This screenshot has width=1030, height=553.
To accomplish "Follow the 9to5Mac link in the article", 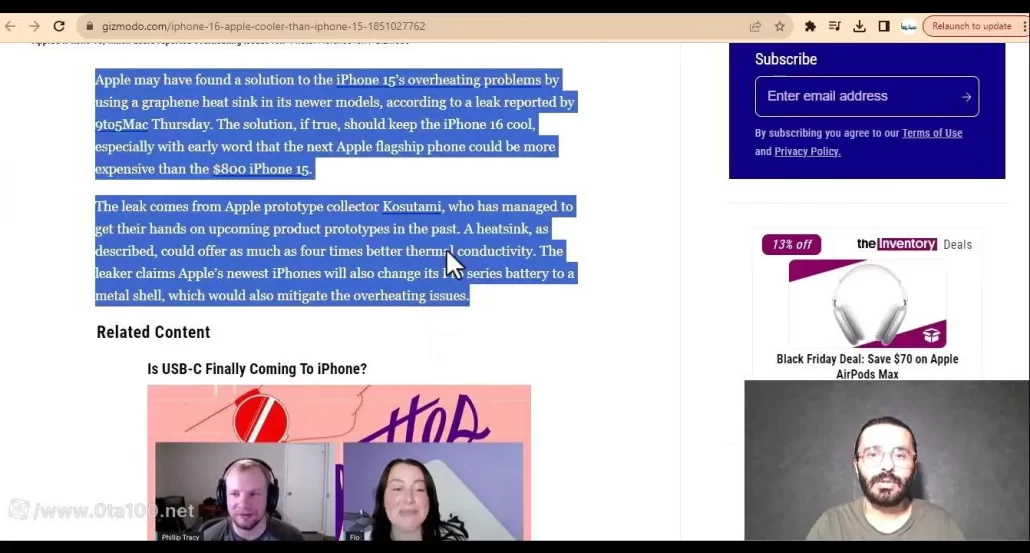I will 121,125.
